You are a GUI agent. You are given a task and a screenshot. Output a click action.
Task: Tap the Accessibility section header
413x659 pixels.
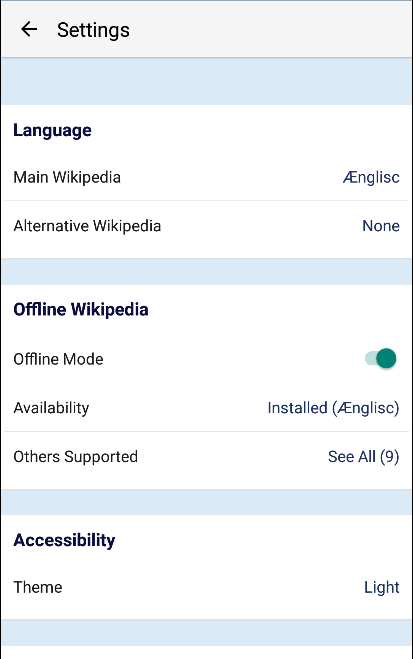point(64,540)
